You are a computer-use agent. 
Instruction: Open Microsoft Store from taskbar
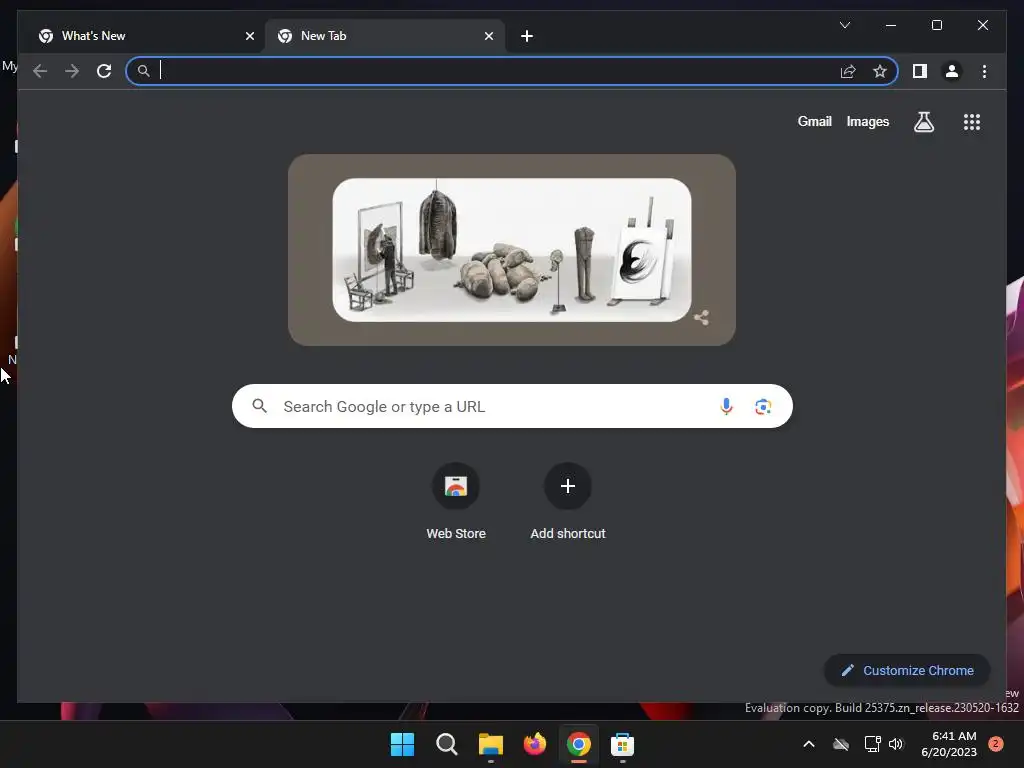[x=622, y=744]
